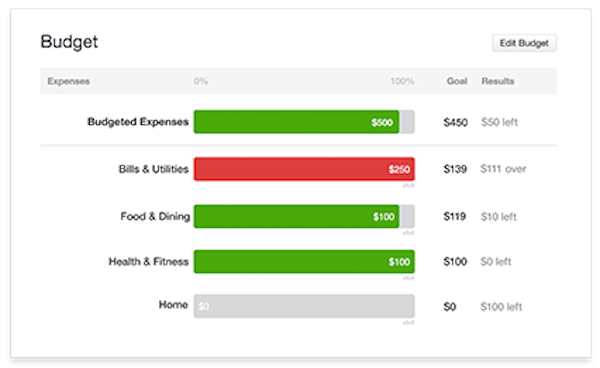Click the red Bills & Utilities progress bar
The width and height of the screenshot is (600, 368).
pos(304,169)
